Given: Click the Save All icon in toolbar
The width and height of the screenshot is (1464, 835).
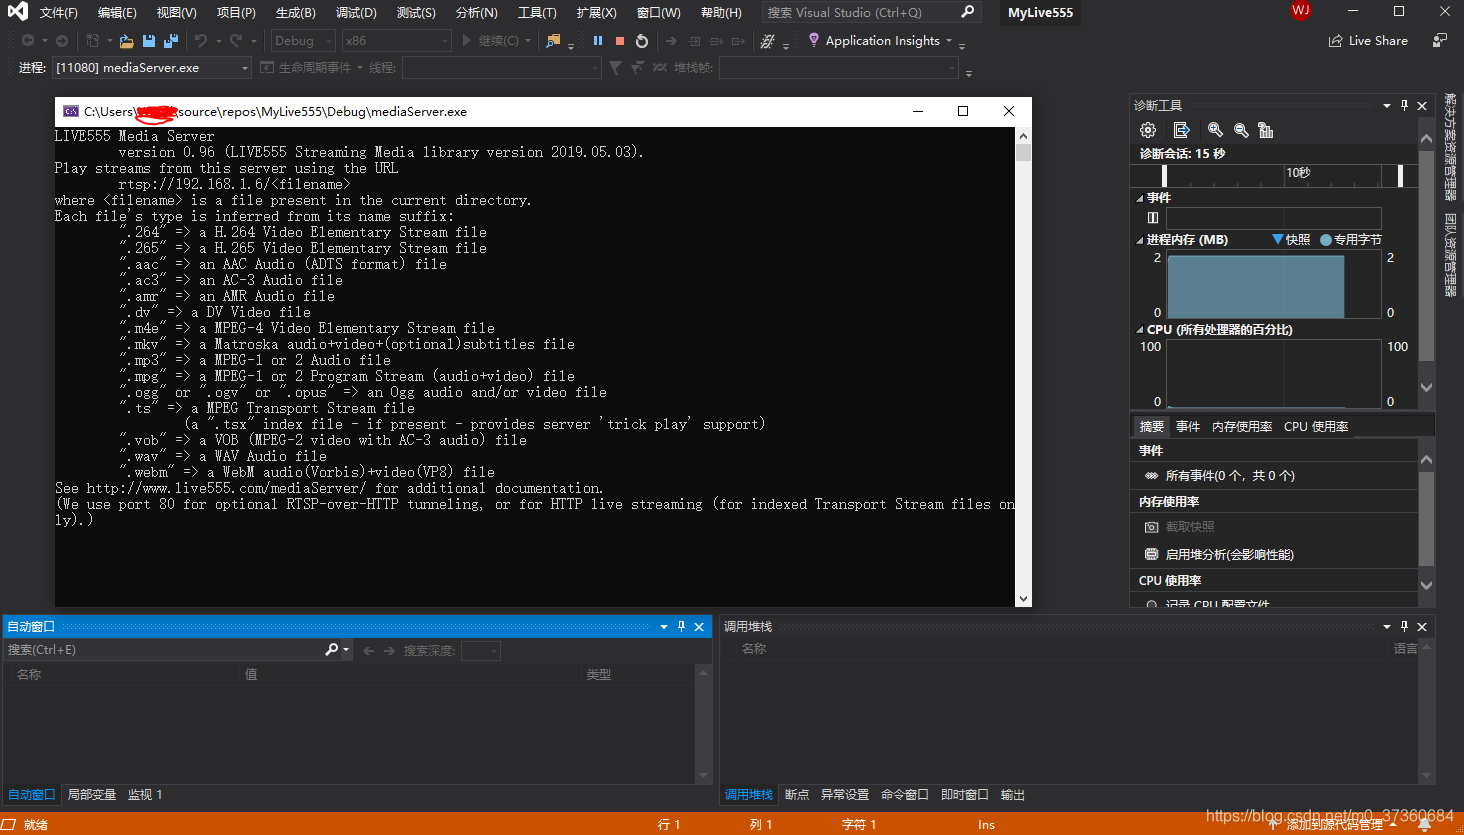Looking at the screenshot, I should pyautogui.click(x=171, y=41).
